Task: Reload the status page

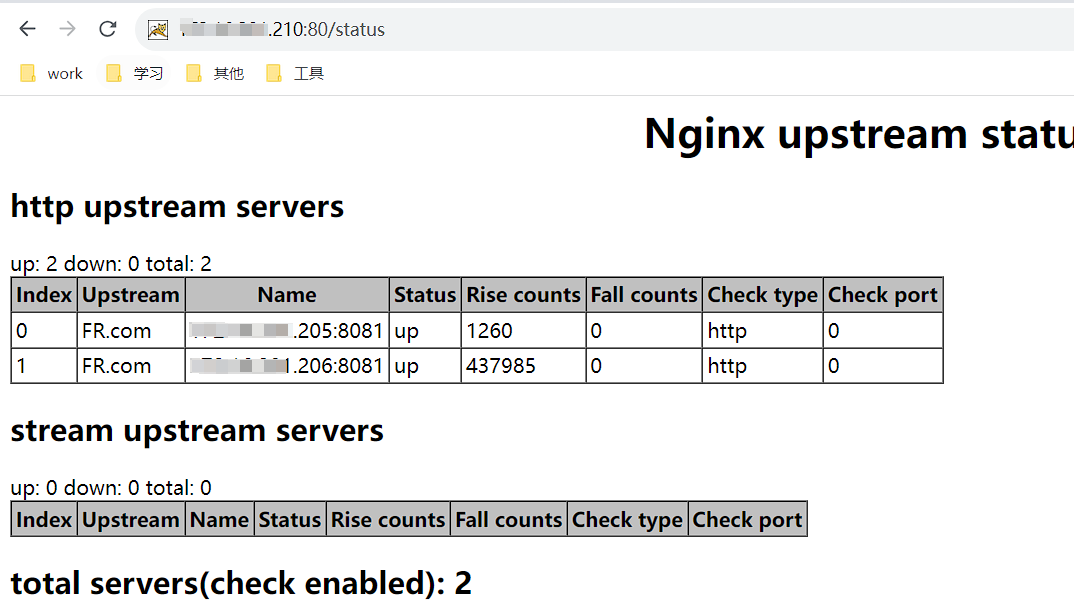Action: coord(108,29)
